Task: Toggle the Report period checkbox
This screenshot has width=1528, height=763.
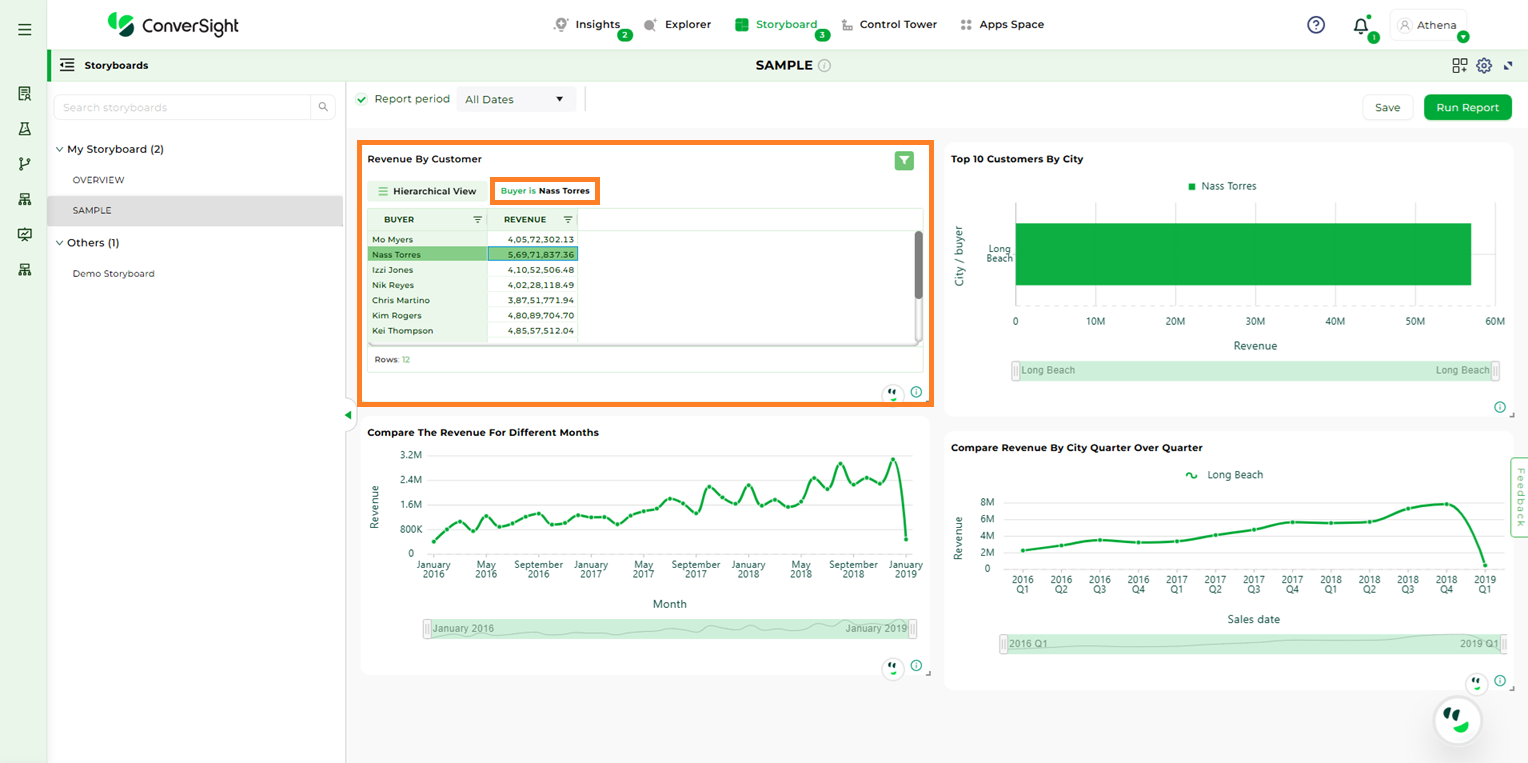Action: pyautogui.click(x=362, y=99)
